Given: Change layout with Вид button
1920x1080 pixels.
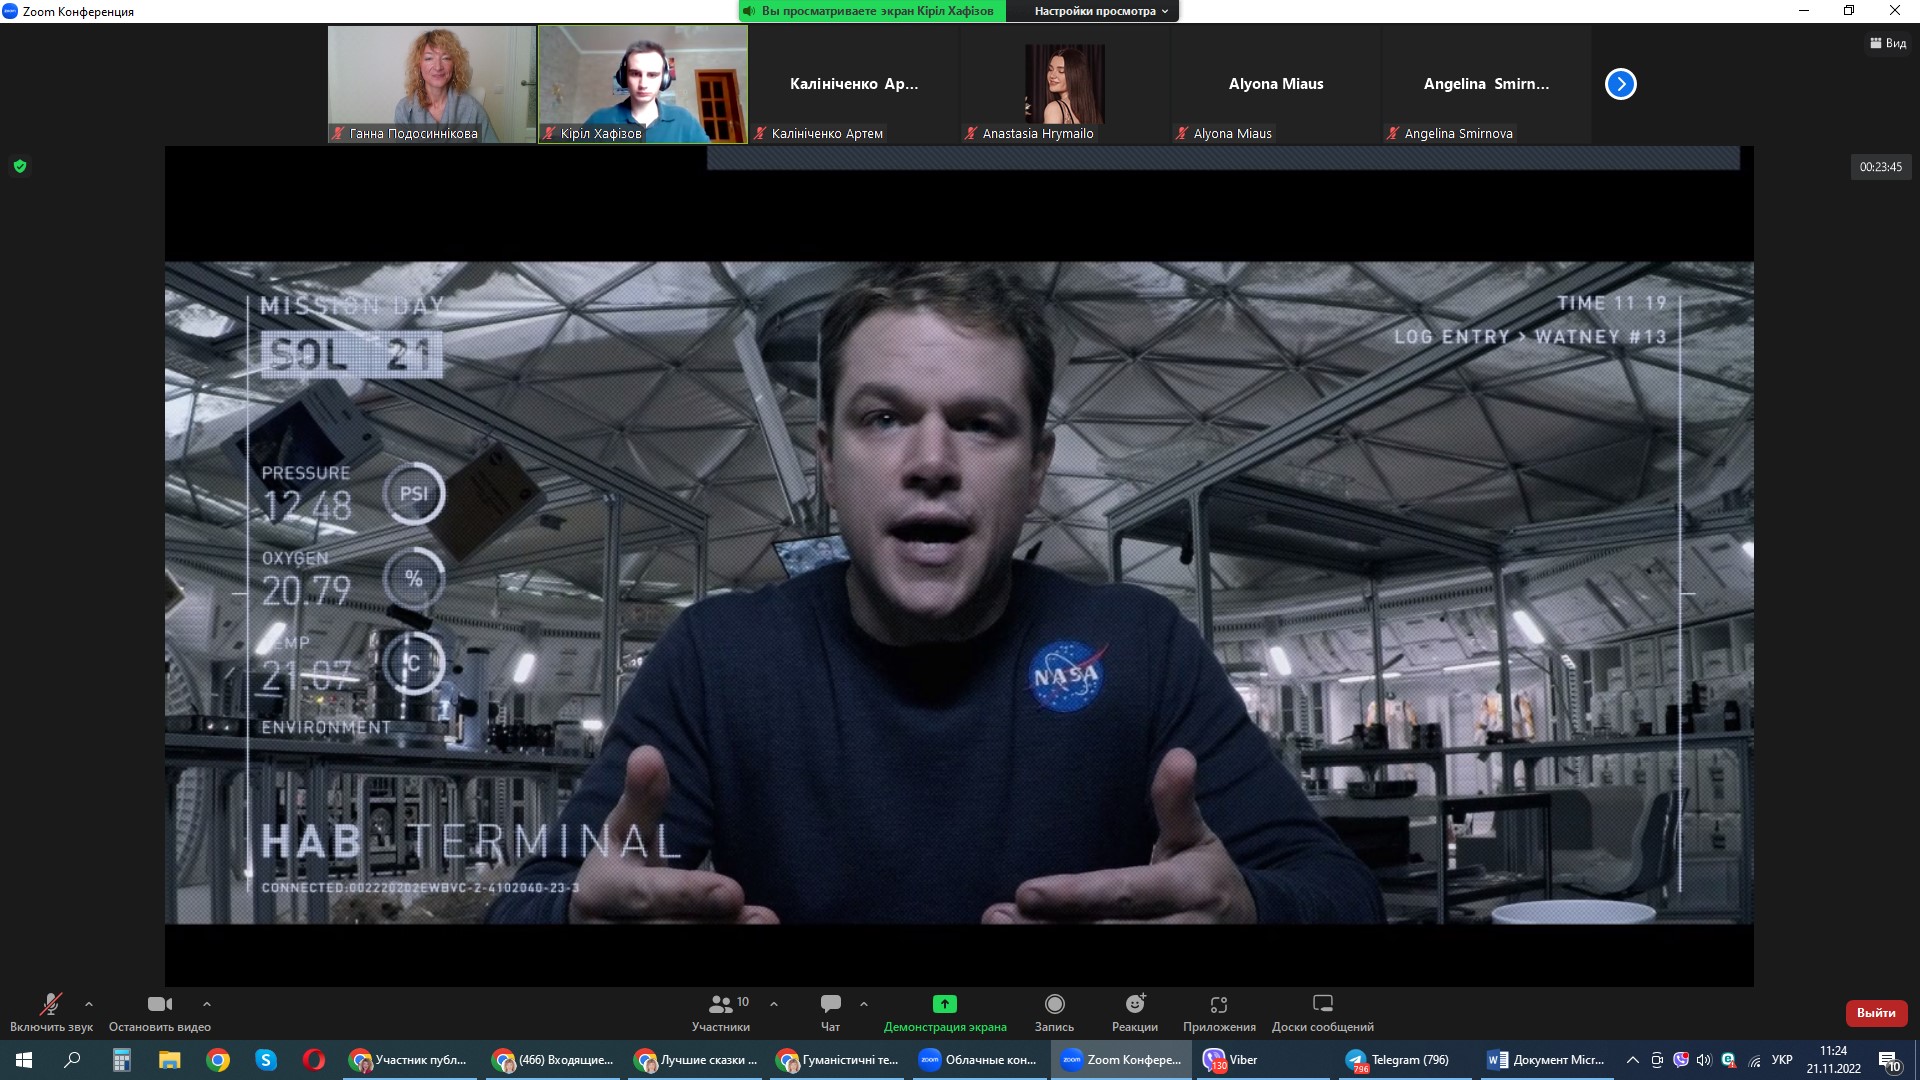Looking at the screenshot, I should point(1888,43).
